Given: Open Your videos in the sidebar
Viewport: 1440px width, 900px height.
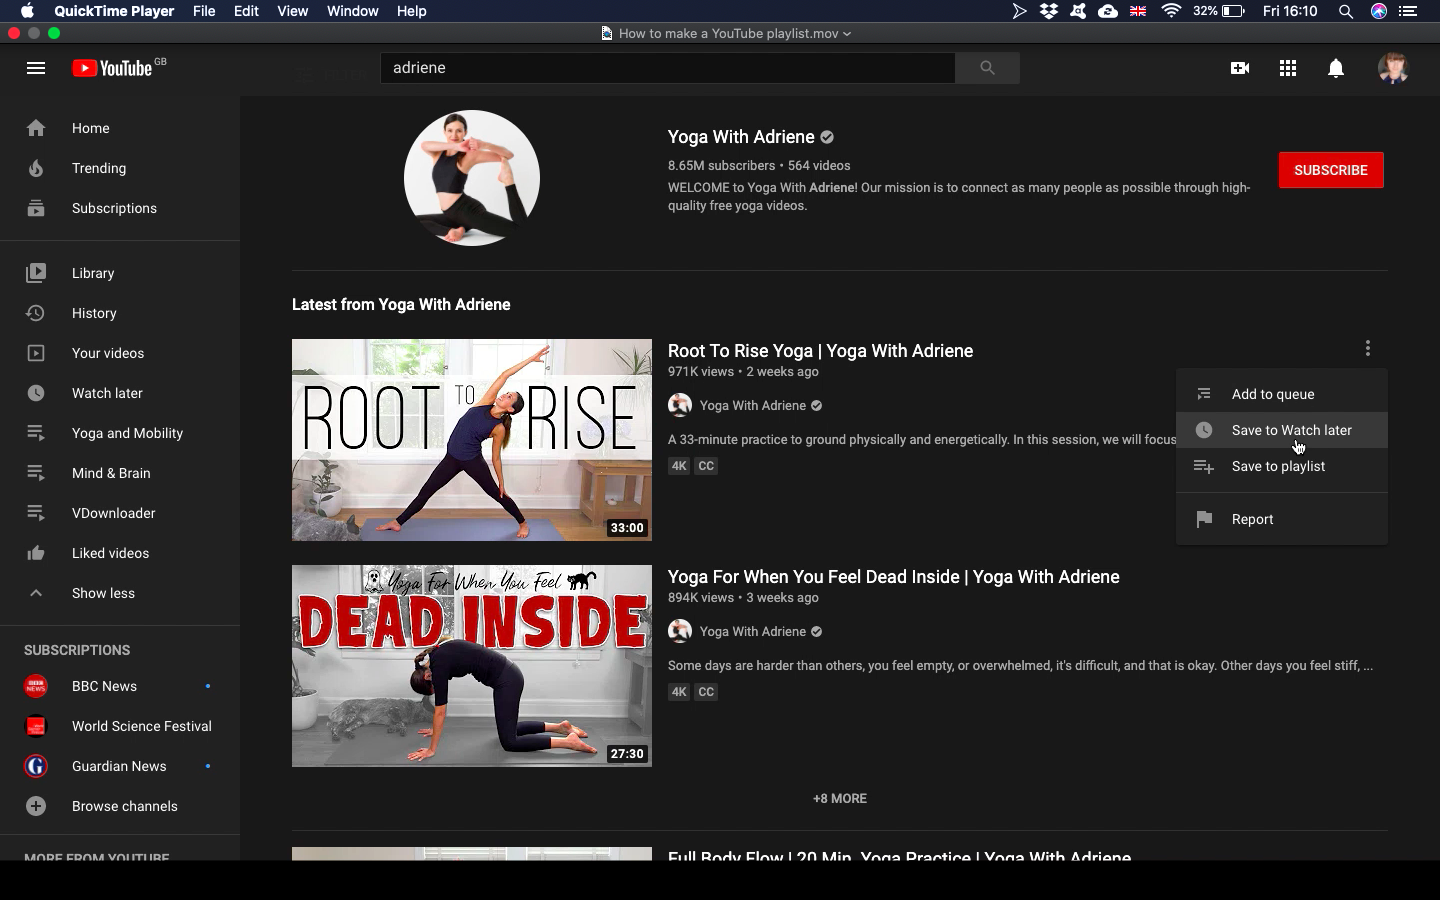Looking at the screenshot, I should click(120, 353).
